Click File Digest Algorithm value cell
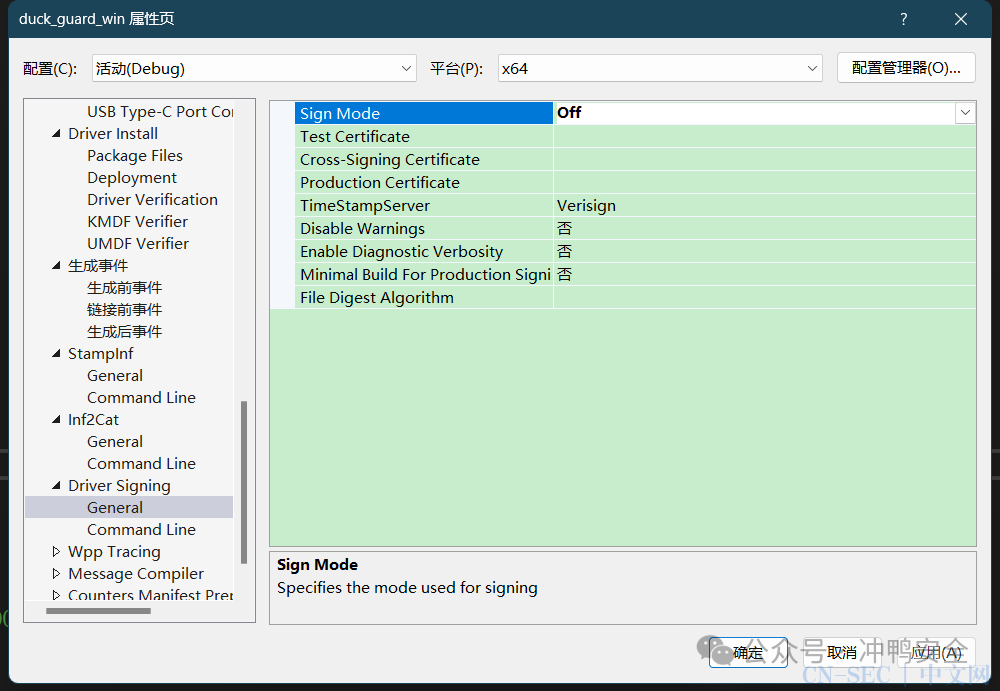Image resolution: width=1000 pixels, height=691 pixels. (765, 297)
